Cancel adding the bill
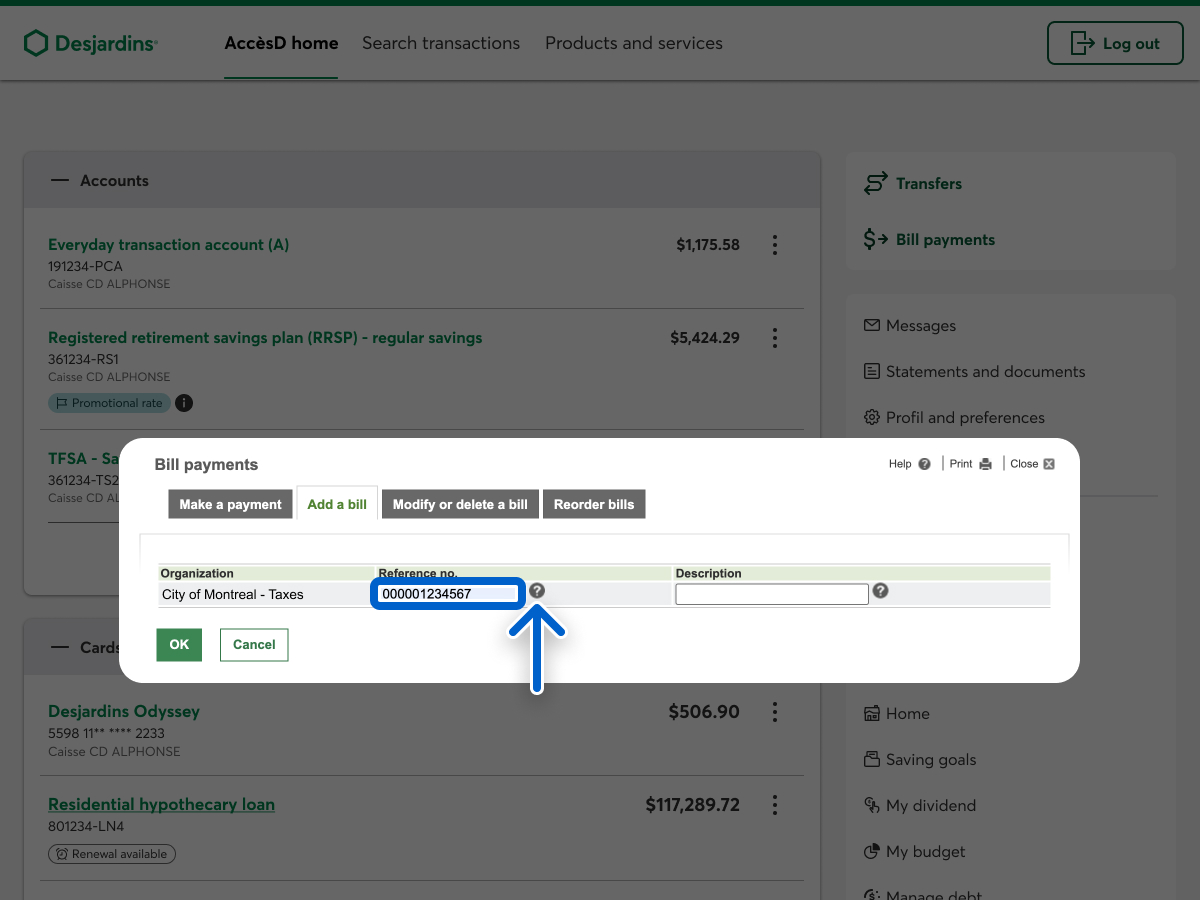This screenshot has width=1200, height=900. (x=254, y=645)
